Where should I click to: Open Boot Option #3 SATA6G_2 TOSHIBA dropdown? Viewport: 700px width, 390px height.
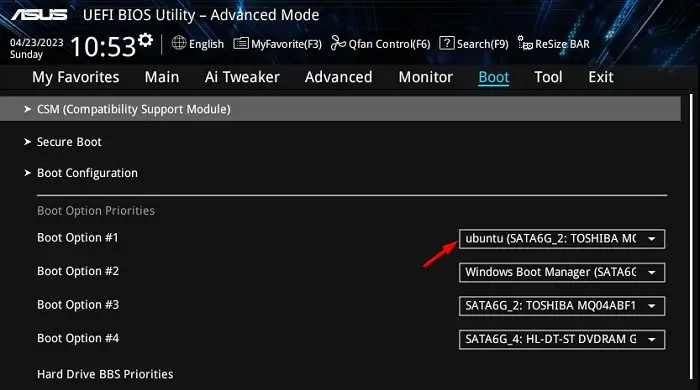click(562, 306)
